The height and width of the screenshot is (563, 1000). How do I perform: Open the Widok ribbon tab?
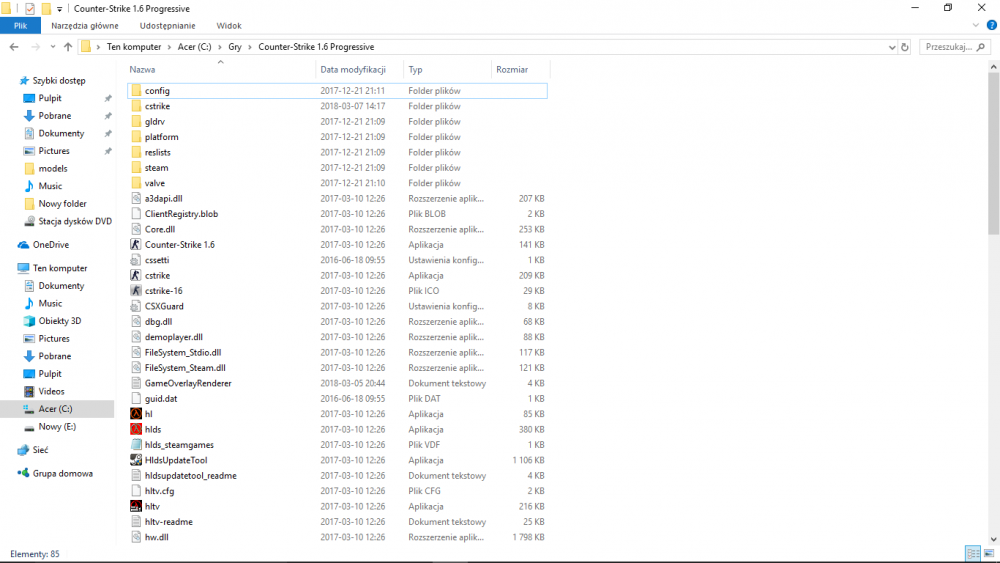coord(229,25)
